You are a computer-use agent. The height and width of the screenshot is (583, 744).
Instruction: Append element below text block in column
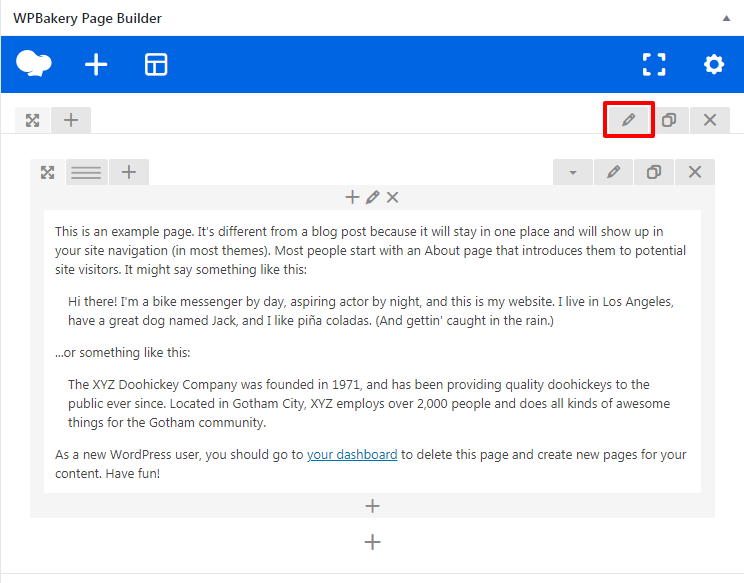(373, 506)
